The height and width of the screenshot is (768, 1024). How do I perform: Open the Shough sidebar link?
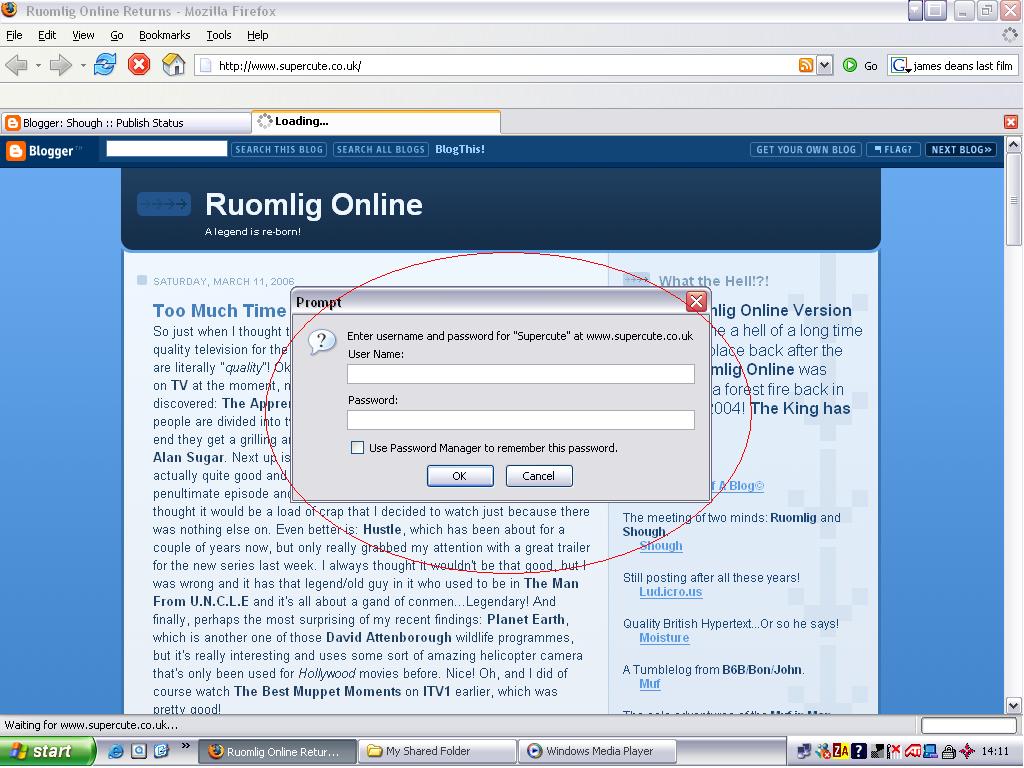[x=661, y=546]
